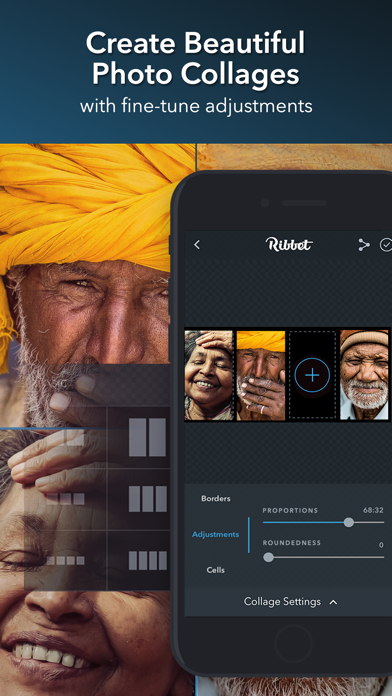Tap the Collage Settings label
Screen dimensions: 392x696
point(282,602)
